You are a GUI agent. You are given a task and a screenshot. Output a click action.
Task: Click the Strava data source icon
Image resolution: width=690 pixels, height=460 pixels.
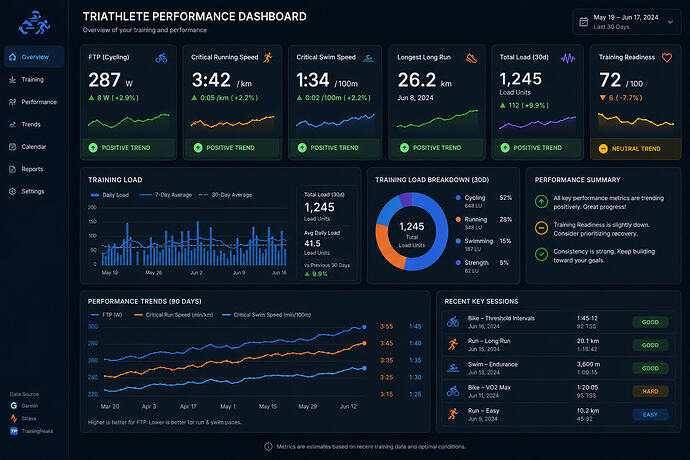pos(14,418)
